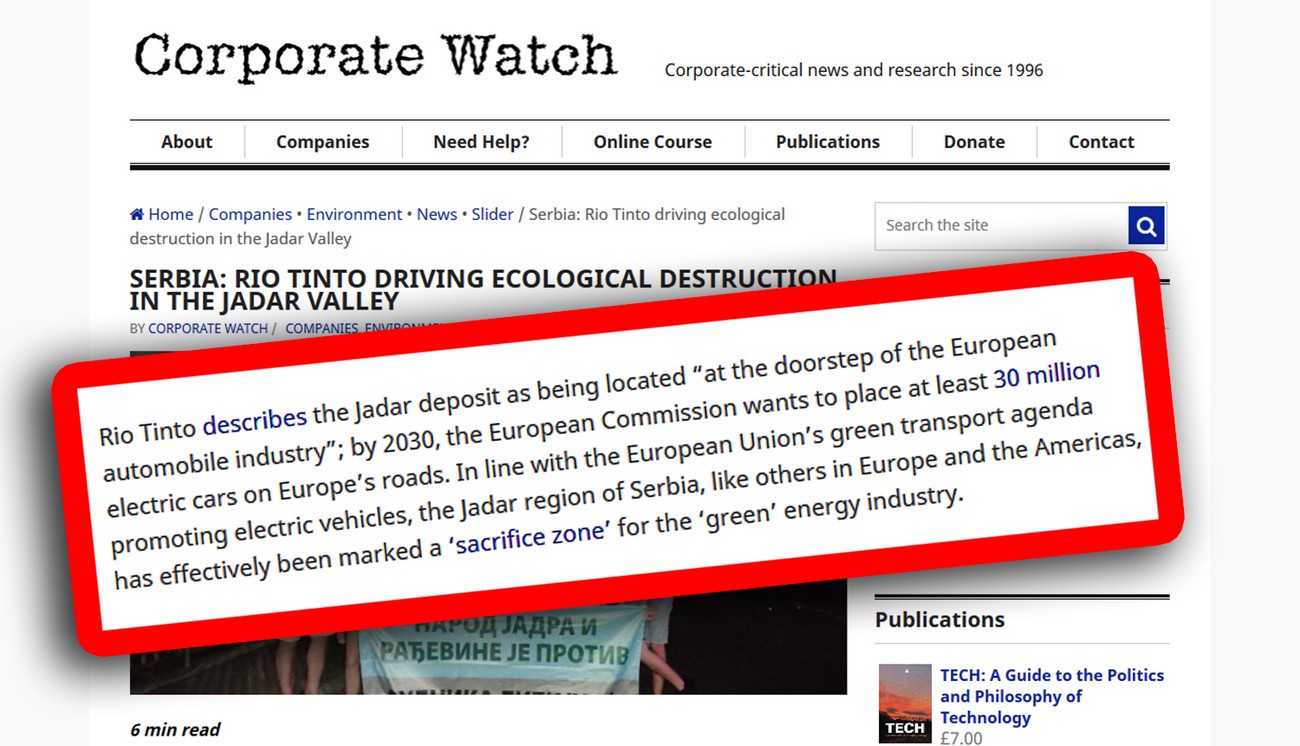Viewport: 1300px width, 746px height.
Task: Open the '30 million' hyperlink
Action: [1046, 376]
